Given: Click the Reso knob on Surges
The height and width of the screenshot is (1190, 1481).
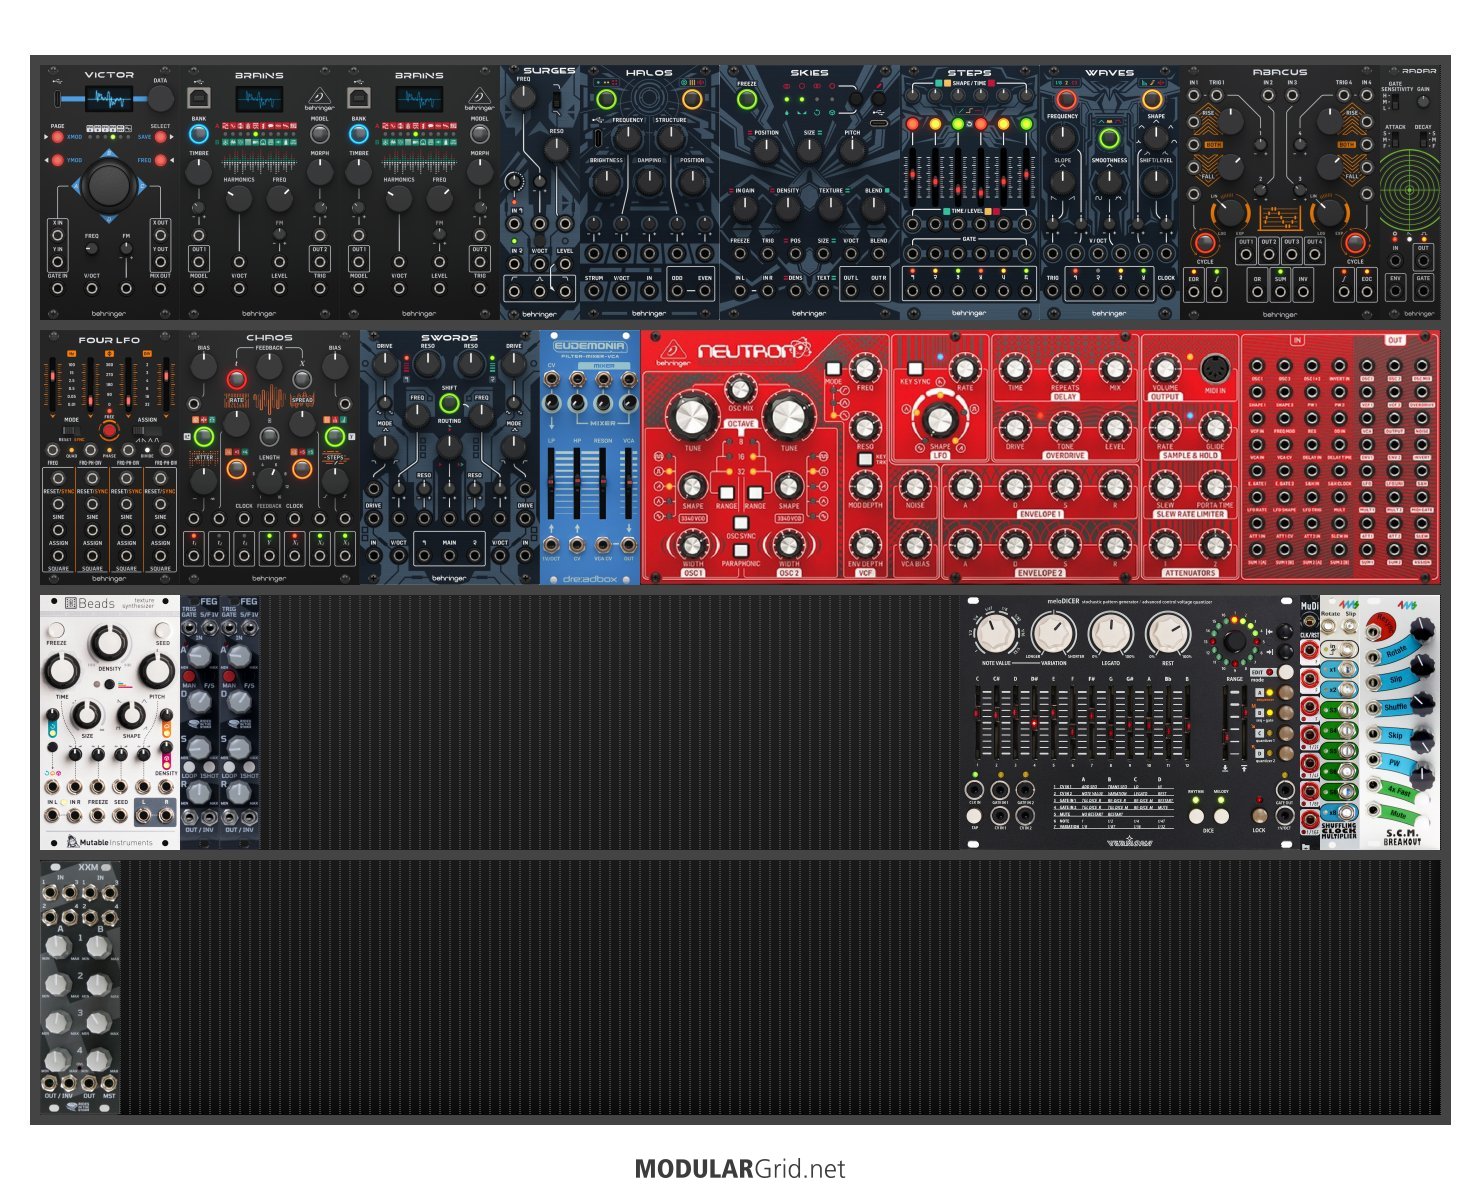Looking at the screenshot, I should click(555, 149).
